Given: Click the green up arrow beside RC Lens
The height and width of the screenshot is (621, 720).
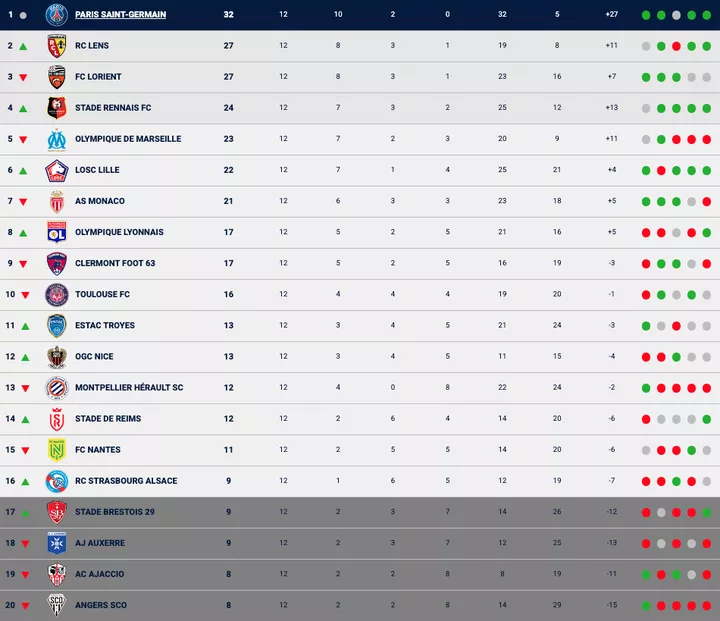Looking at the screenshot, I should (x=23, y=46).
